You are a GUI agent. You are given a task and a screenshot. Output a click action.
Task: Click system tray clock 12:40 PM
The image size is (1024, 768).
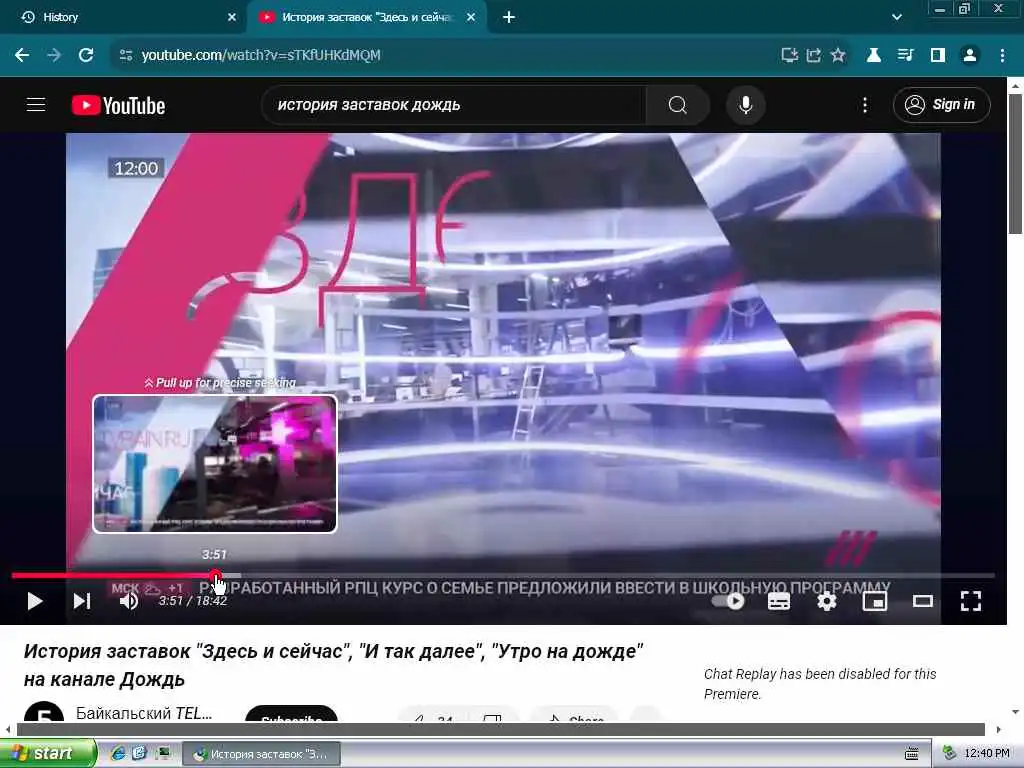click(x=987, y=753)
